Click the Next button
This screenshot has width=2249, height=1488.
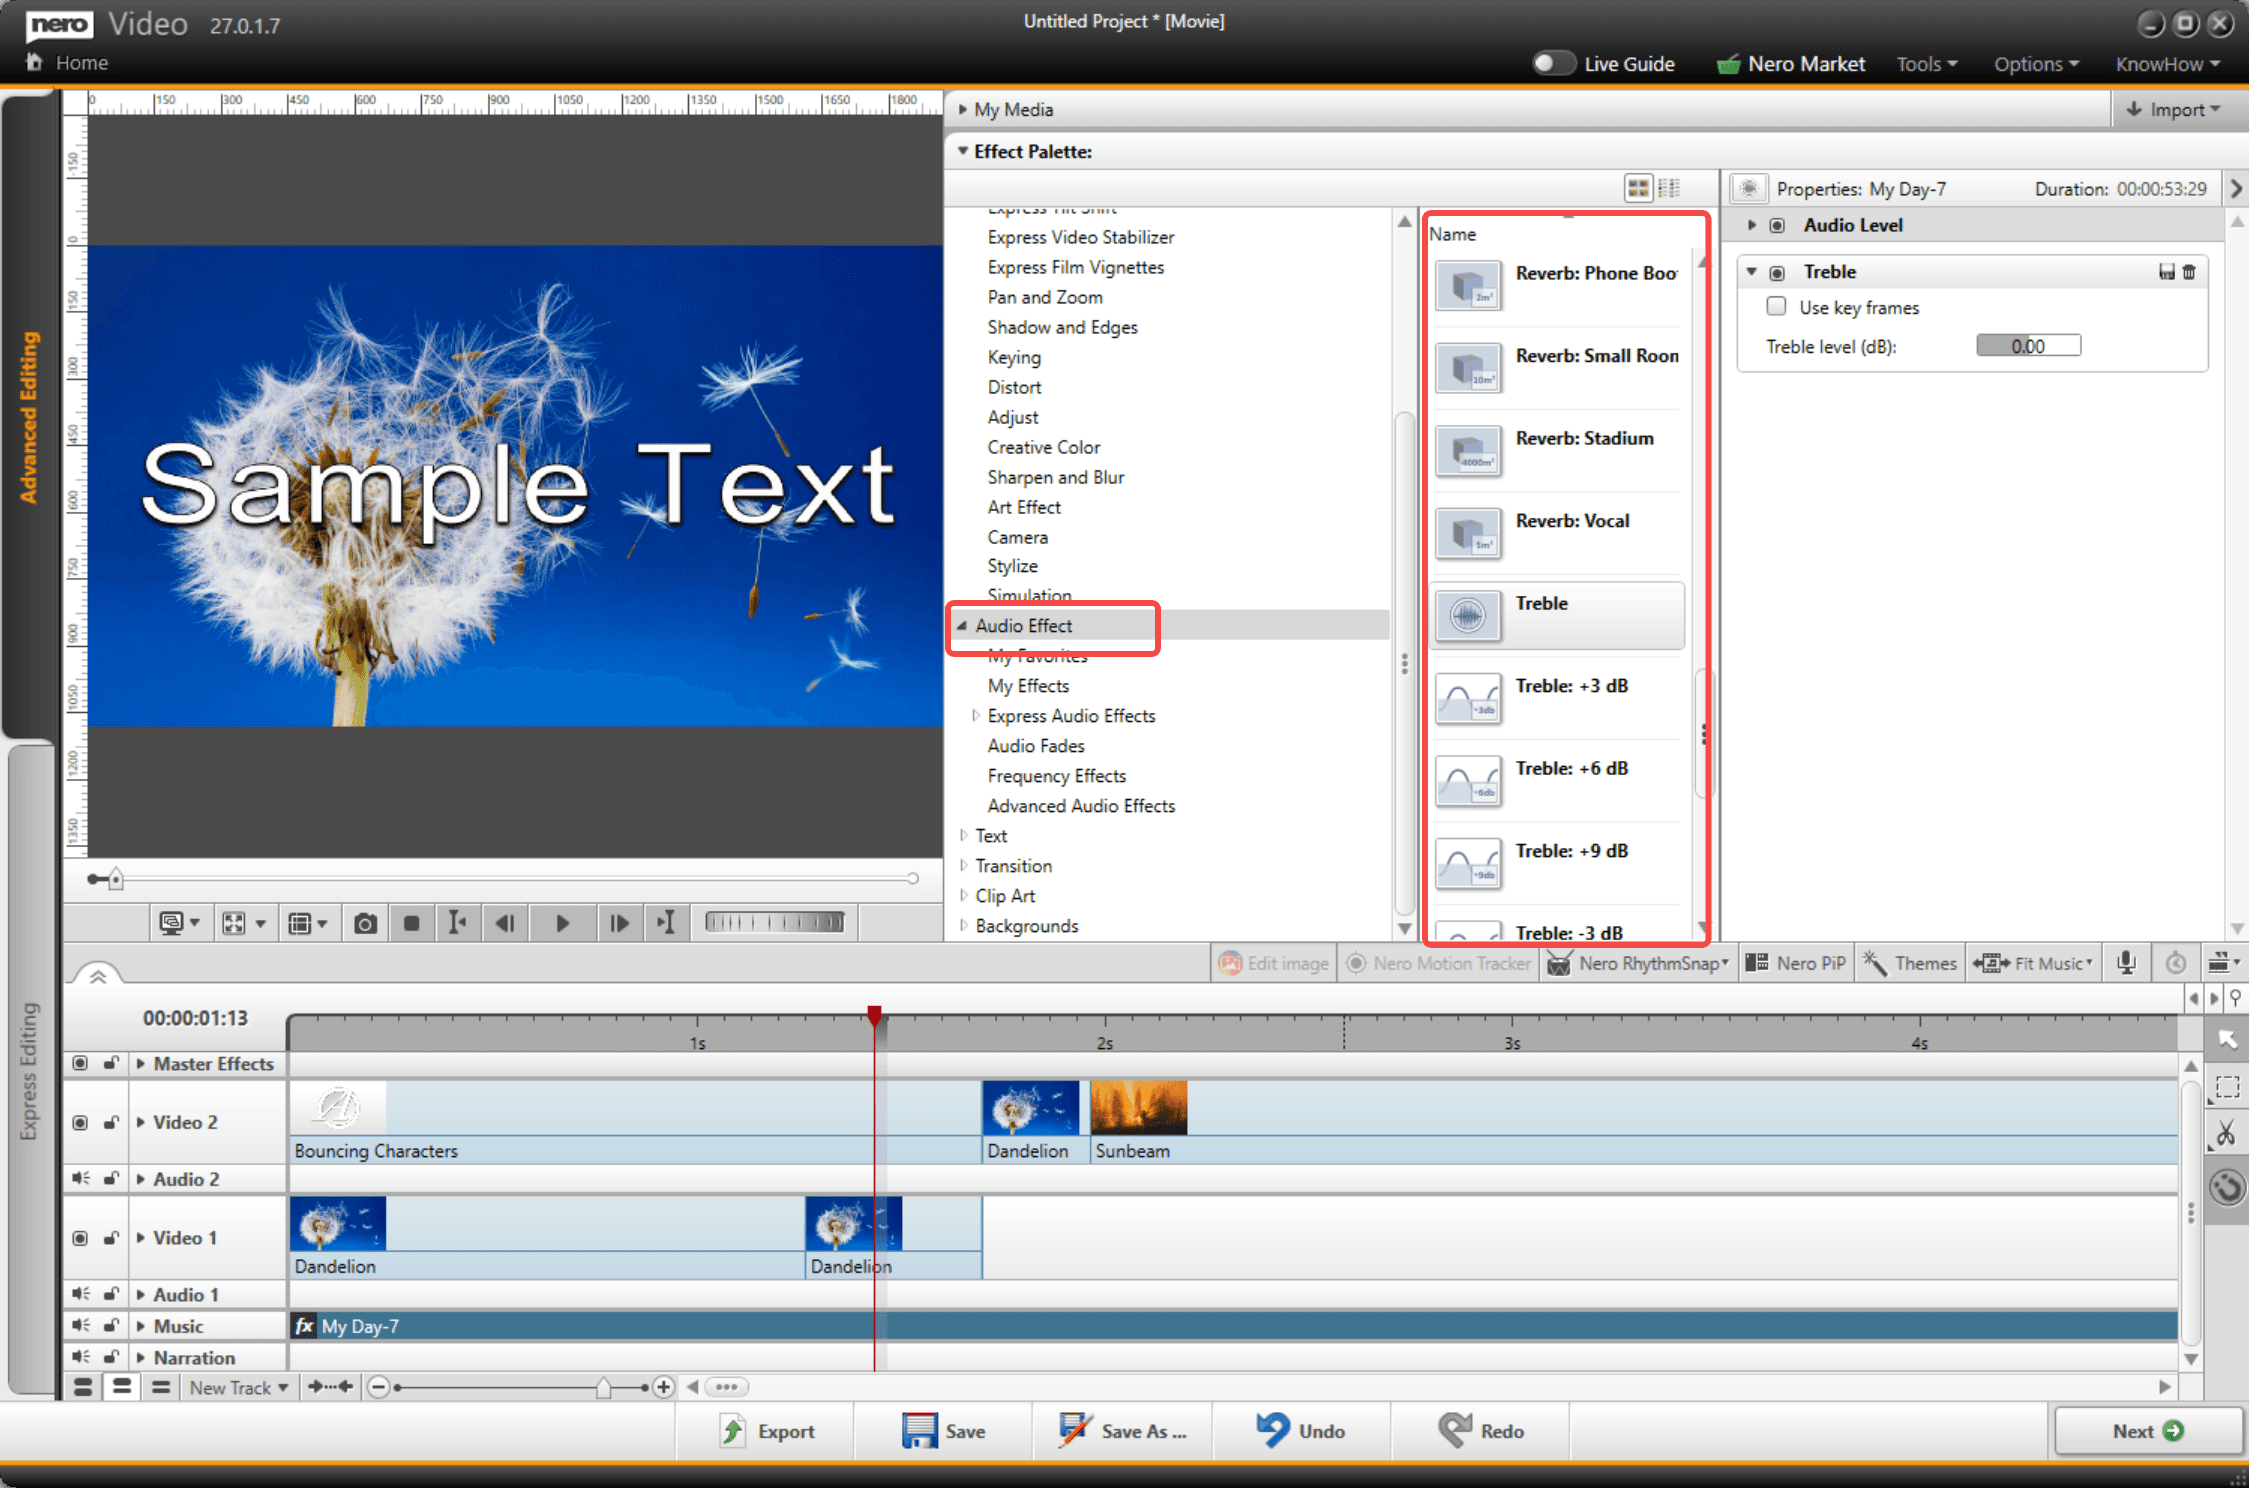click(2147, 1431)
